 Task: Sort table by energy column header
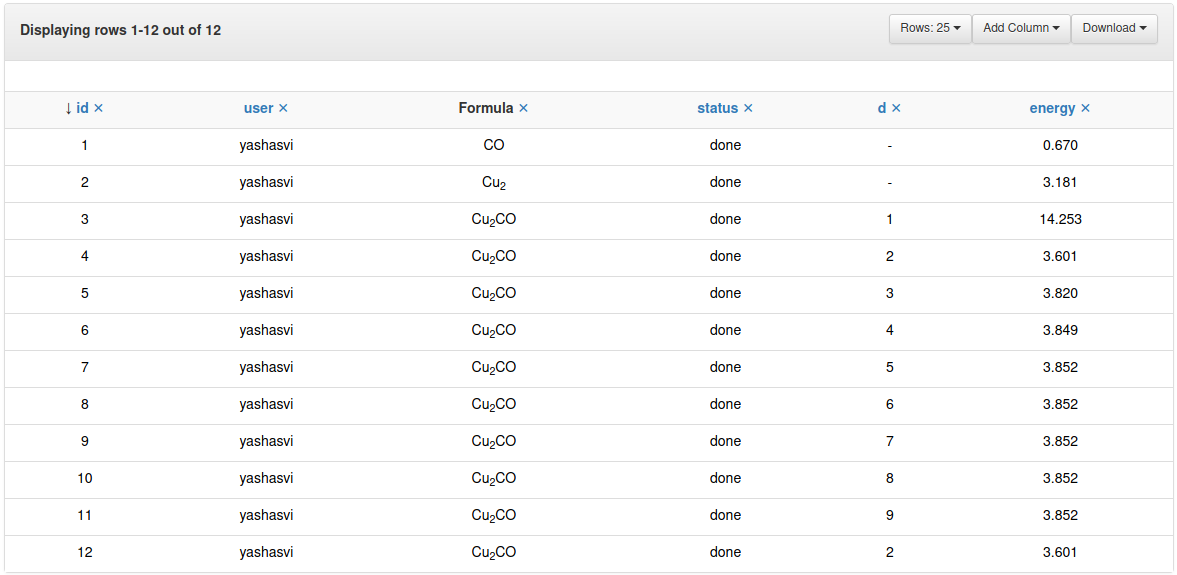point(1052,108)
